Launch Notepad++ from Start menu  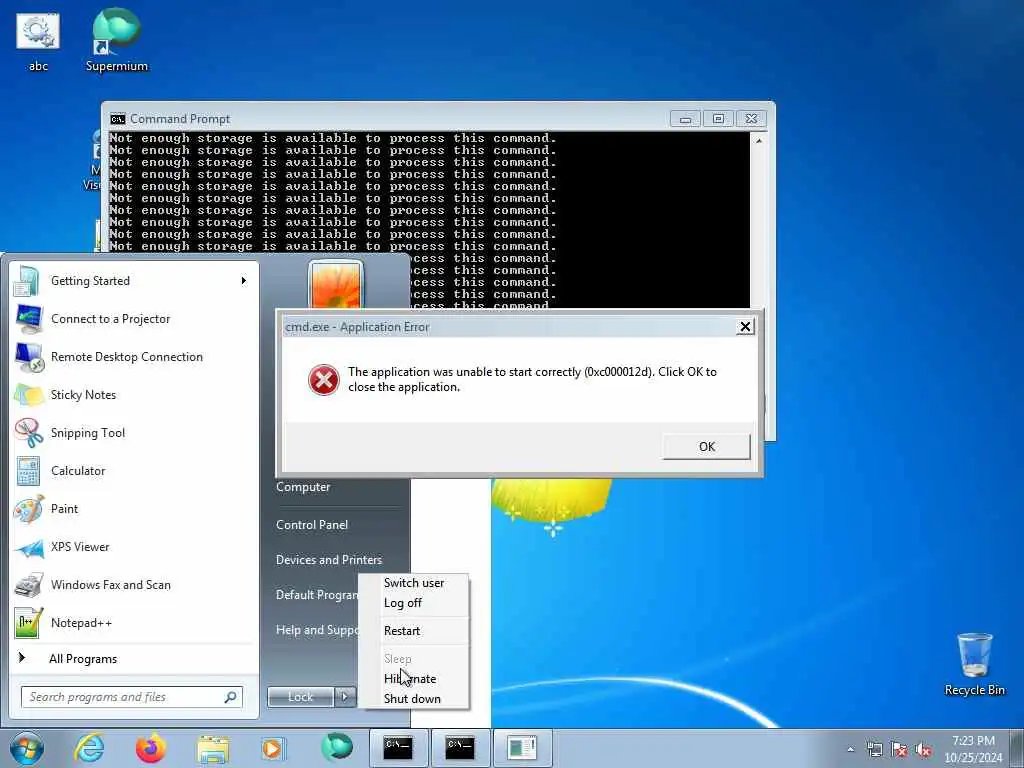tap(135, 623)
